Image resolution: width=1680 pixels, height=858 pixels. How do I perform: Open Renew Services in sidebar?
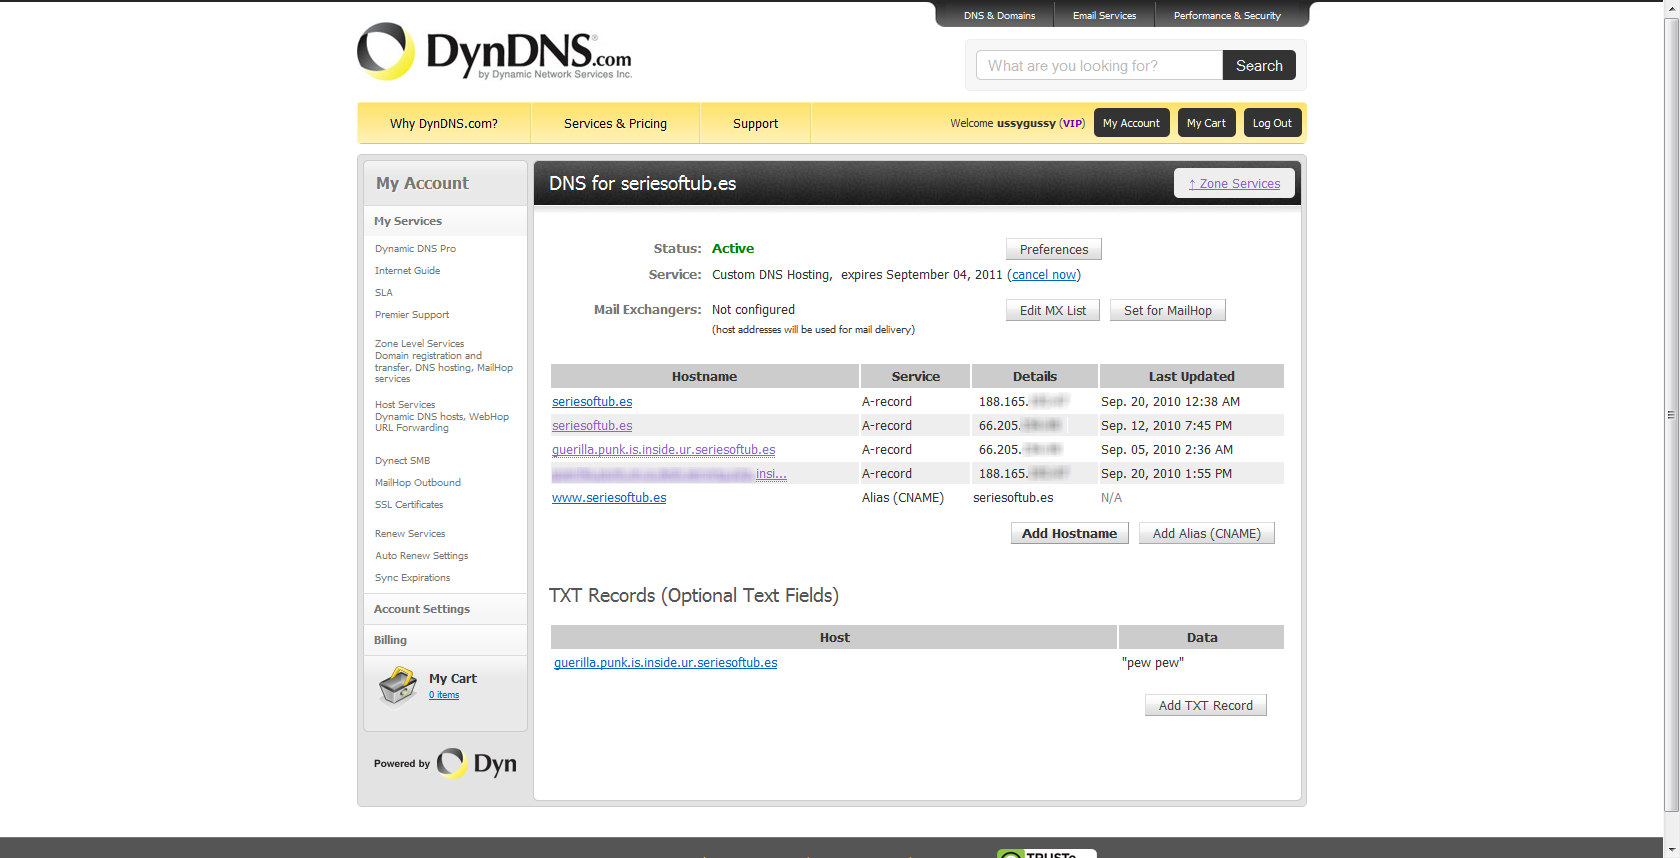coord(410,533)
